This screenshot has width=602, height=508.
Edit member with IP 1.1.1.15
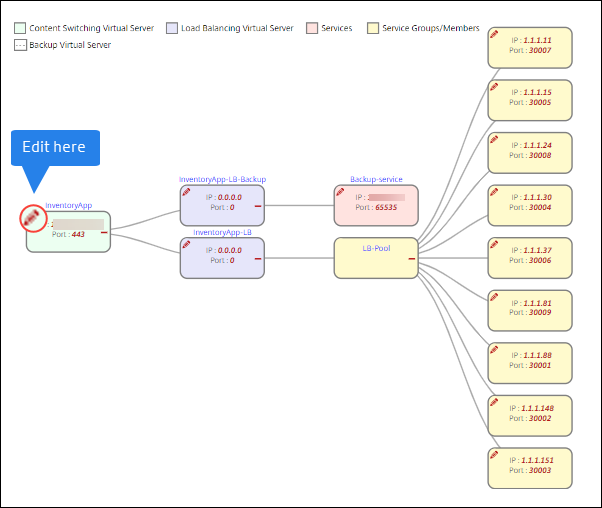[x=494, y=86]
